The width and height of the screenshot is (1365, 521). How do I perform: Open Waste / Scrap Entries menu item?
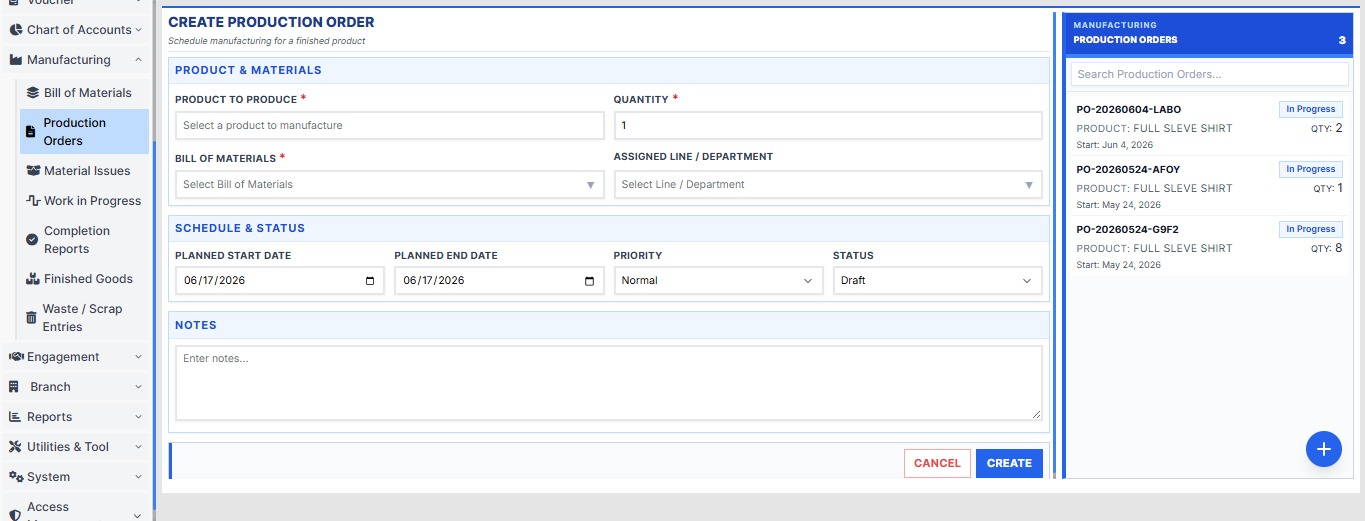[84, 318]
